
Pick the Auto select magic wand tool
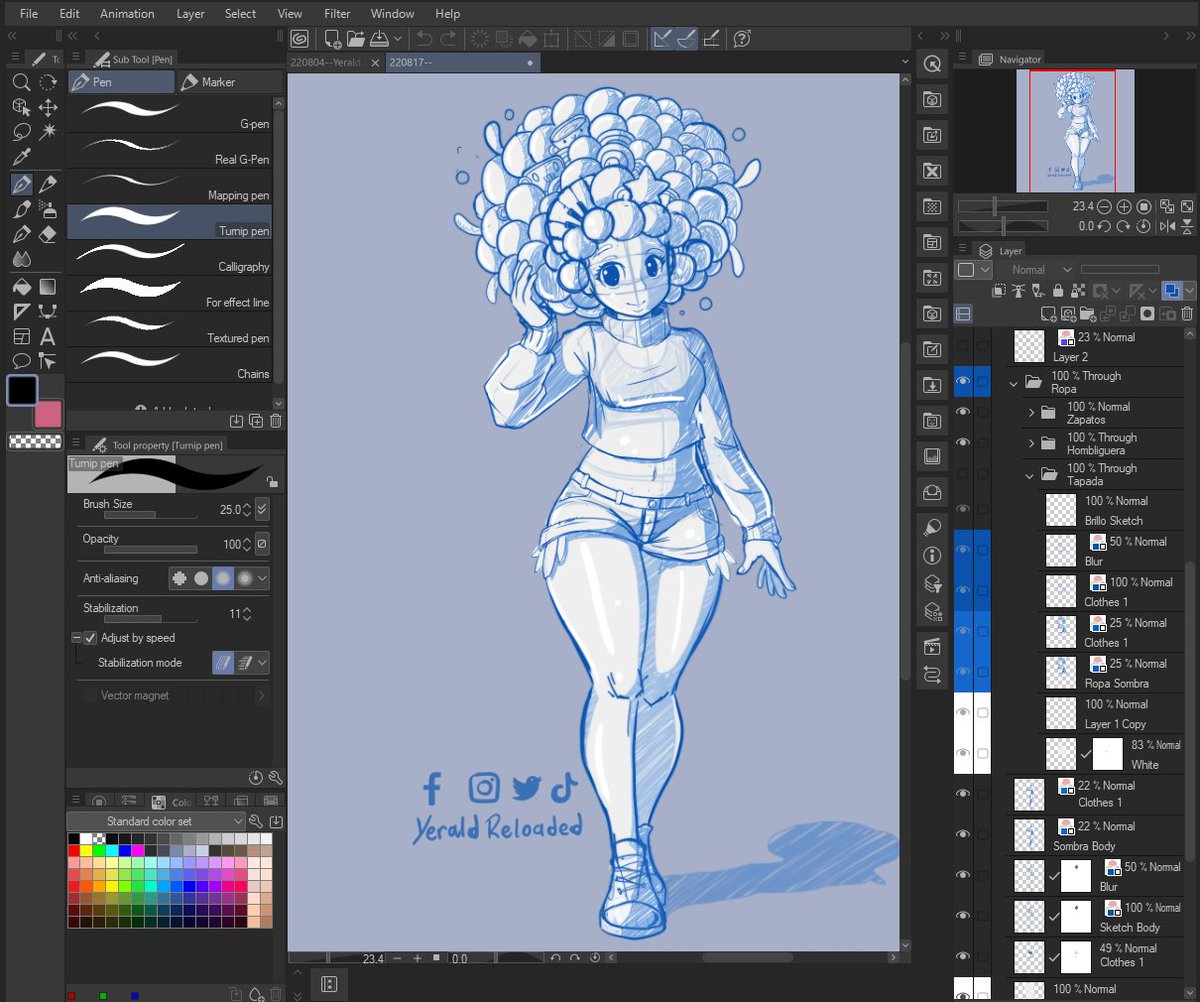pos(47,131)
